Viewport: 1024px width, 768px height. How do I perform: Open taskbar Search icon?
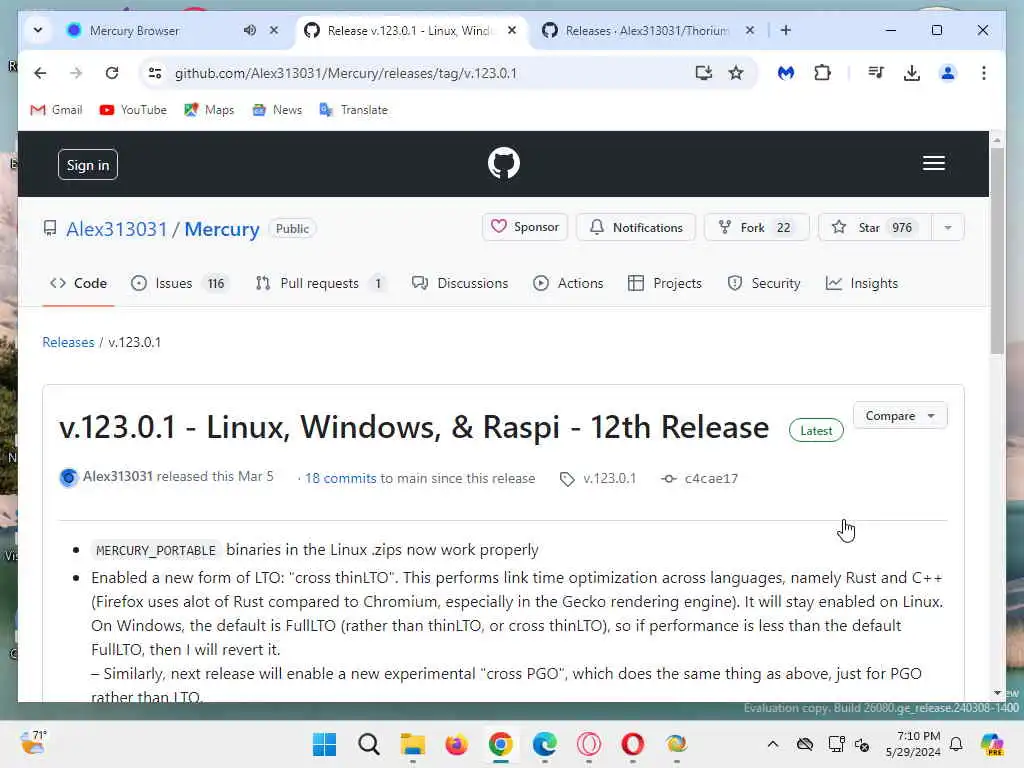[x=368, y=744]
